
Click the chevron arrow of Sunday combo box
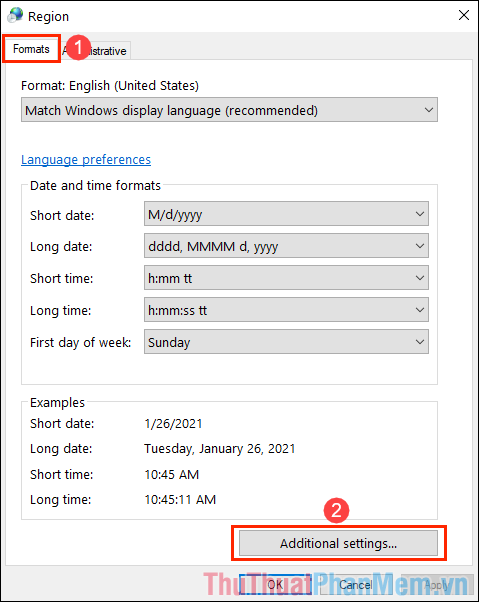point(420,342)
